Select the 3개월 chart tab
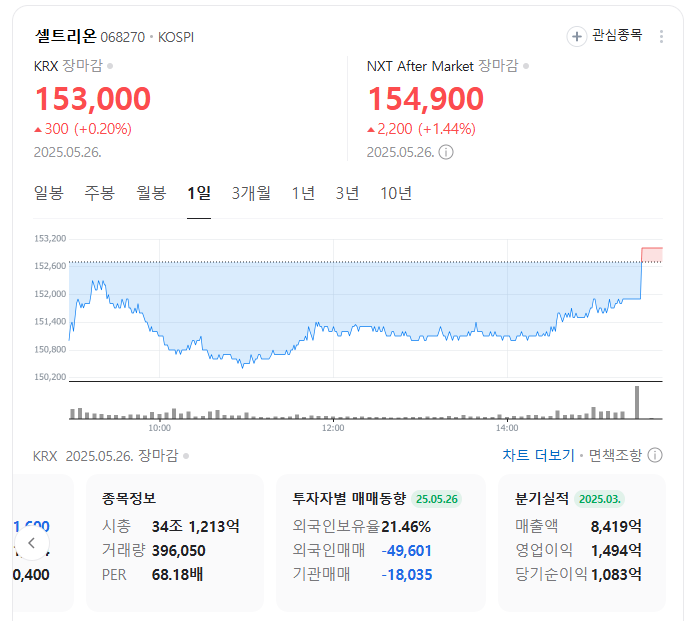This screenshot has height=621, width=695. [251, 193]
